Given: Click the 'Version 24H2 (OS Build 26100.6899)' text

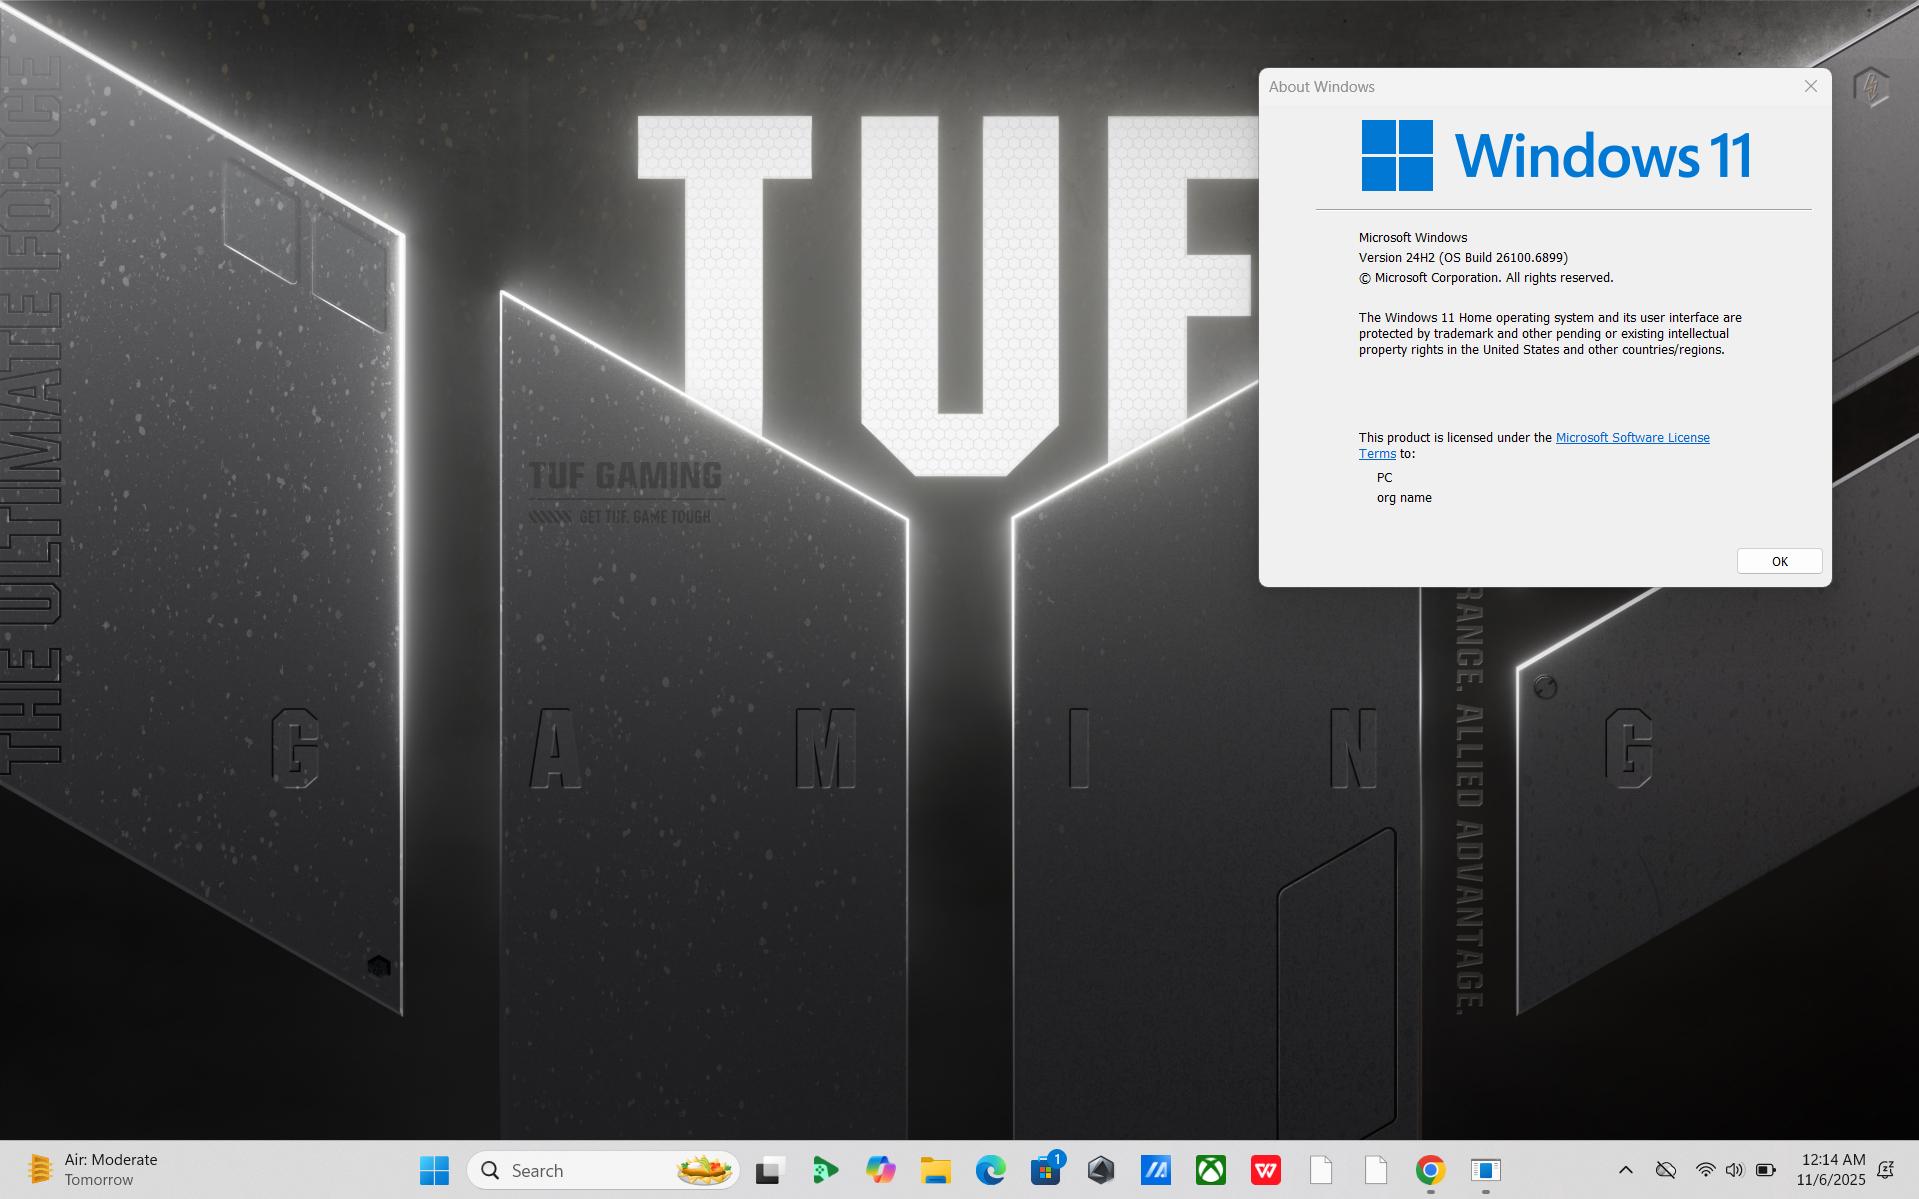Looking at the screenshot, I should click(1463, 258).
